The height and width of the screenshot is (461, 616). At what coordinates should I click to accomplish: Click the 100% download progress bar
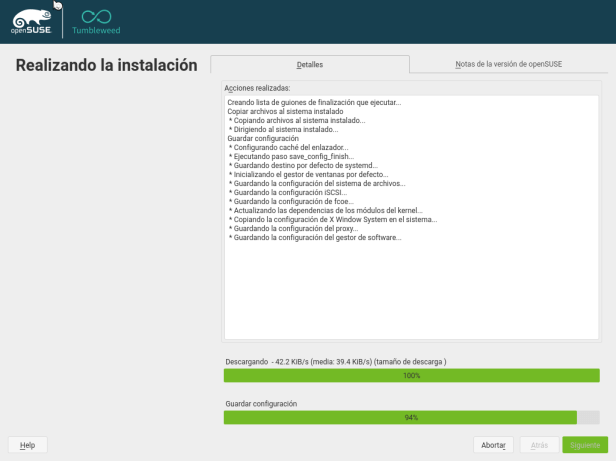pyautogui.click(x=411, y=375)
